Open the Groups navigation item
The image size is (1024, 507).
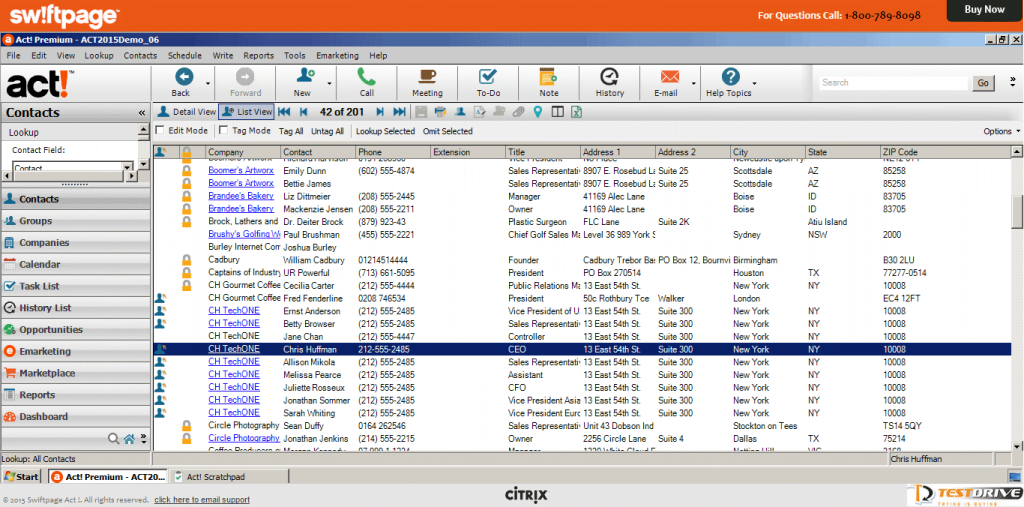click(76, 221)
